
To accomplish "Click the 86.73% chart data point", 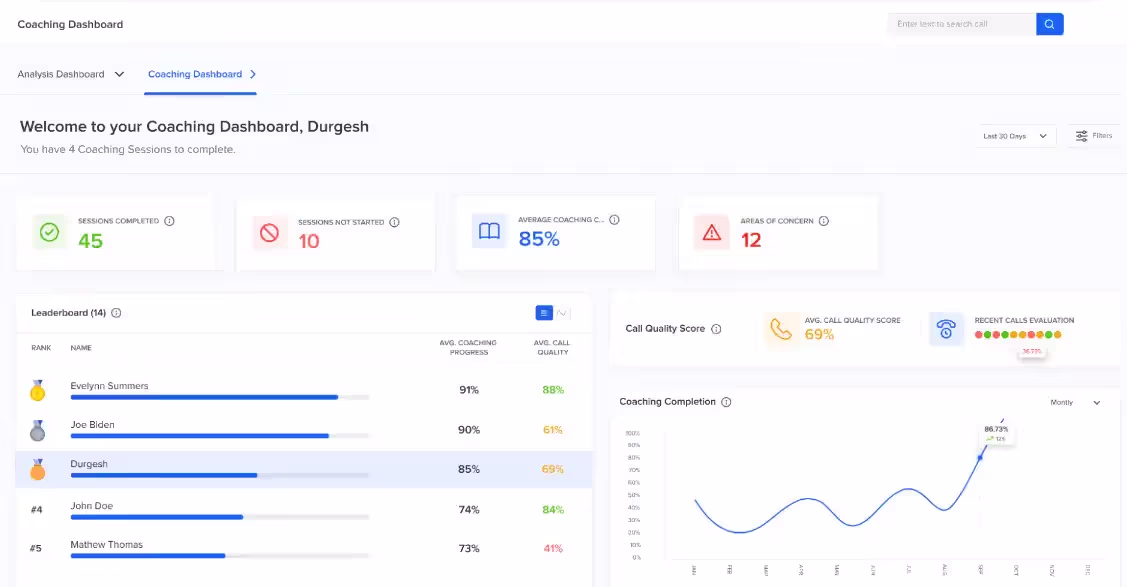I will click(980, 458).
